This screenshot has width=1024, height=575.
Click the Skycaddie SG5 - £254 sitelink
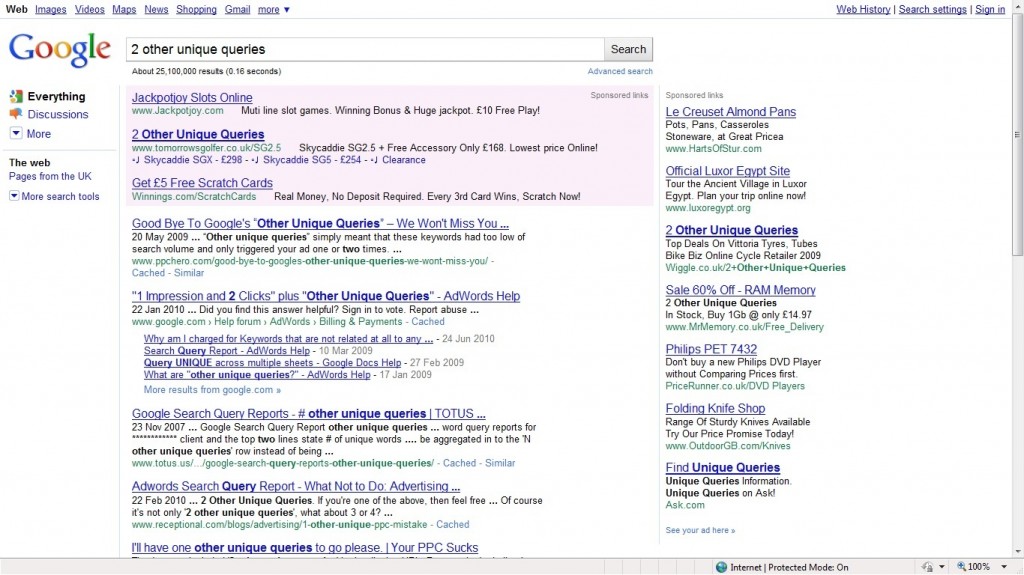point(312,160)
